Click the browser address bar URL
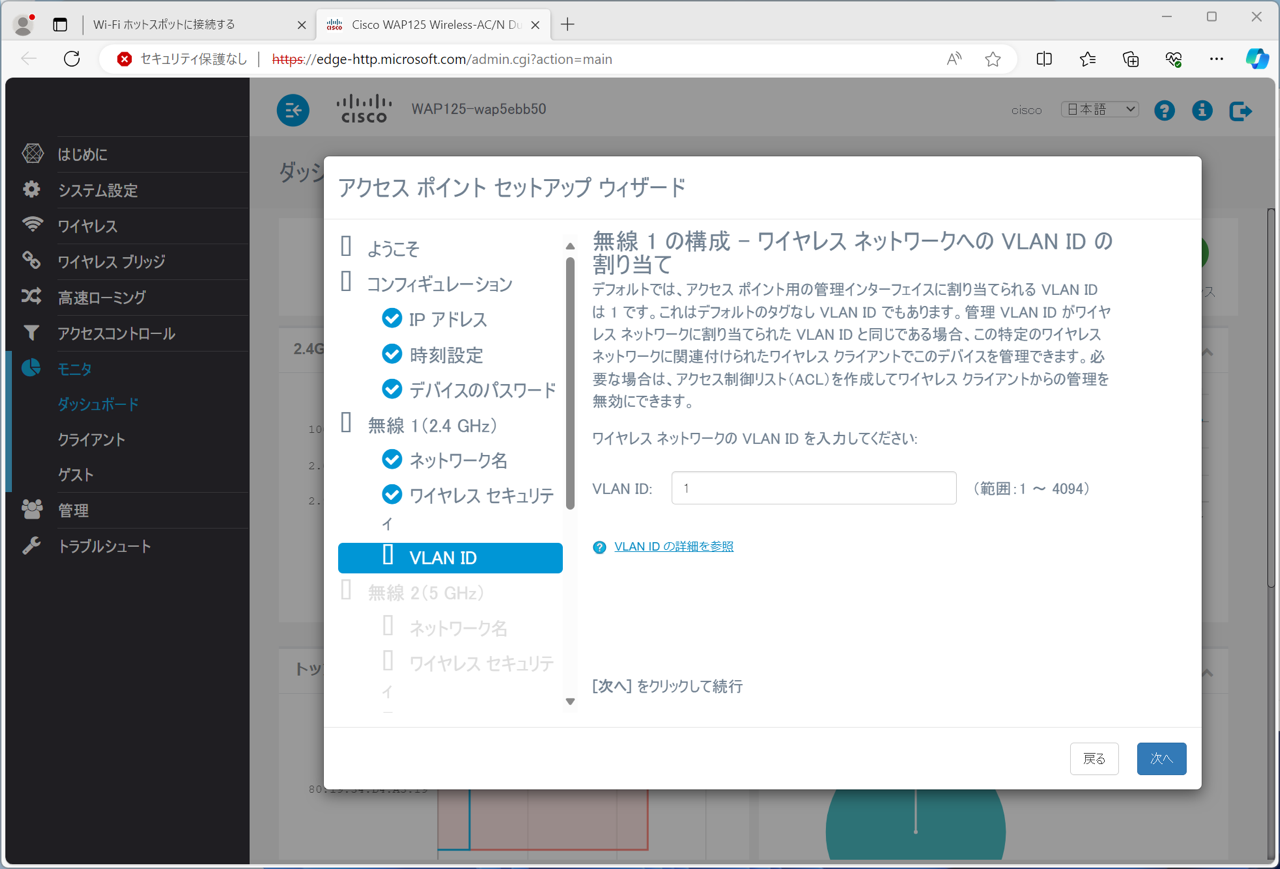The width and height of the screenshot is (1280, 869). [442, 59]
